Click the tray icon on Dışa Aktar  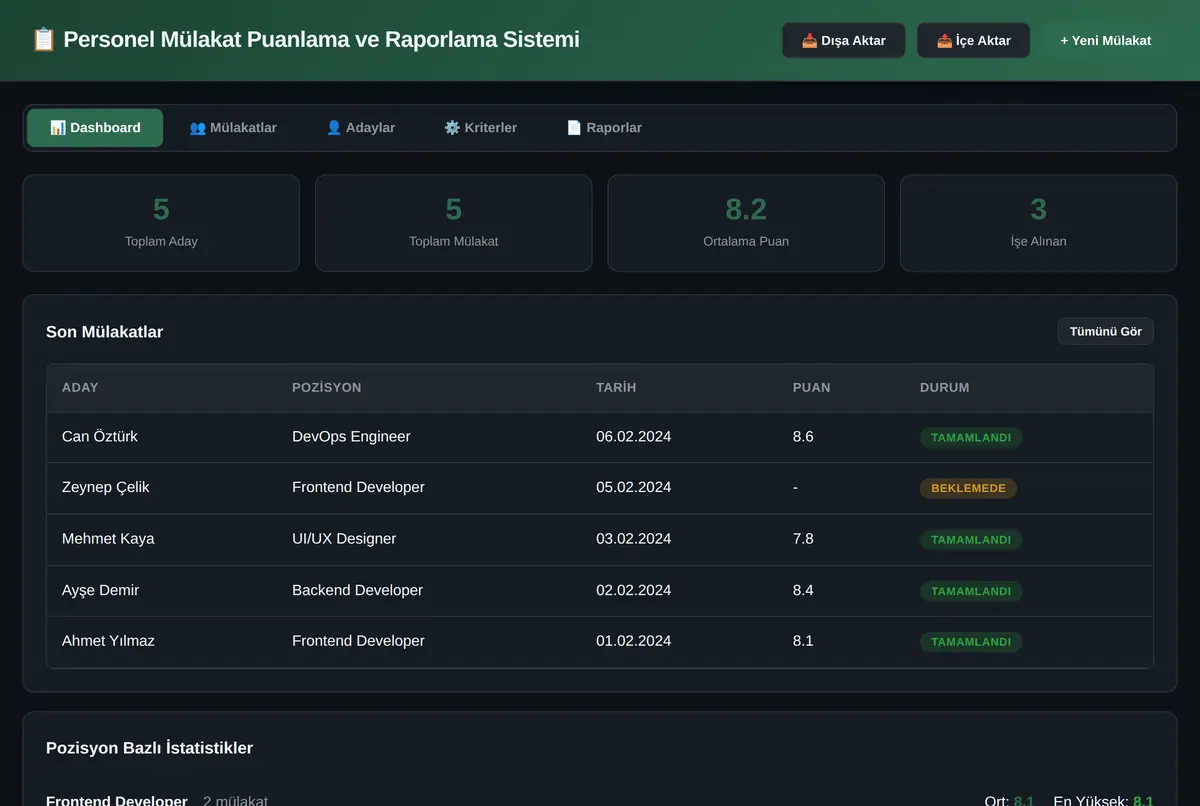(810, 41)
